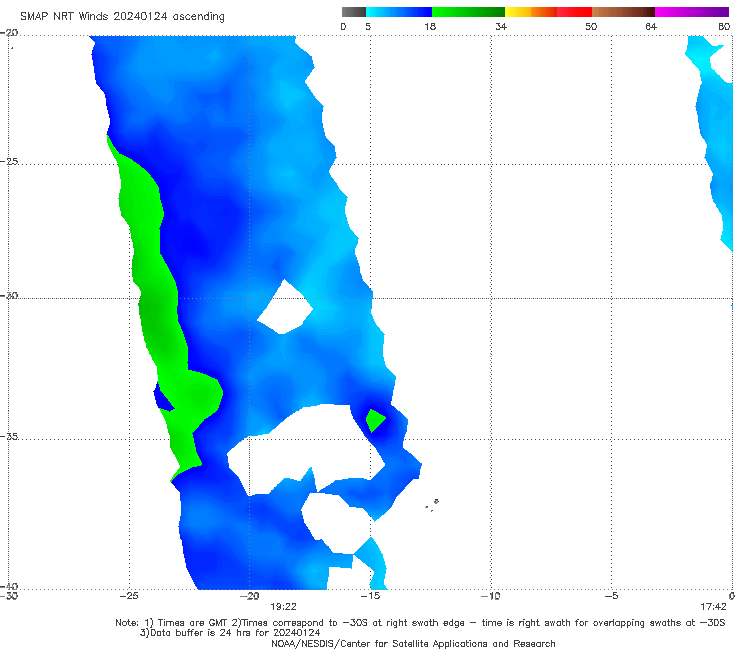Viewport: 740px width, 650px height.
Task: Click the NOAA/NESDIS credit line
Action: [413, 643]
